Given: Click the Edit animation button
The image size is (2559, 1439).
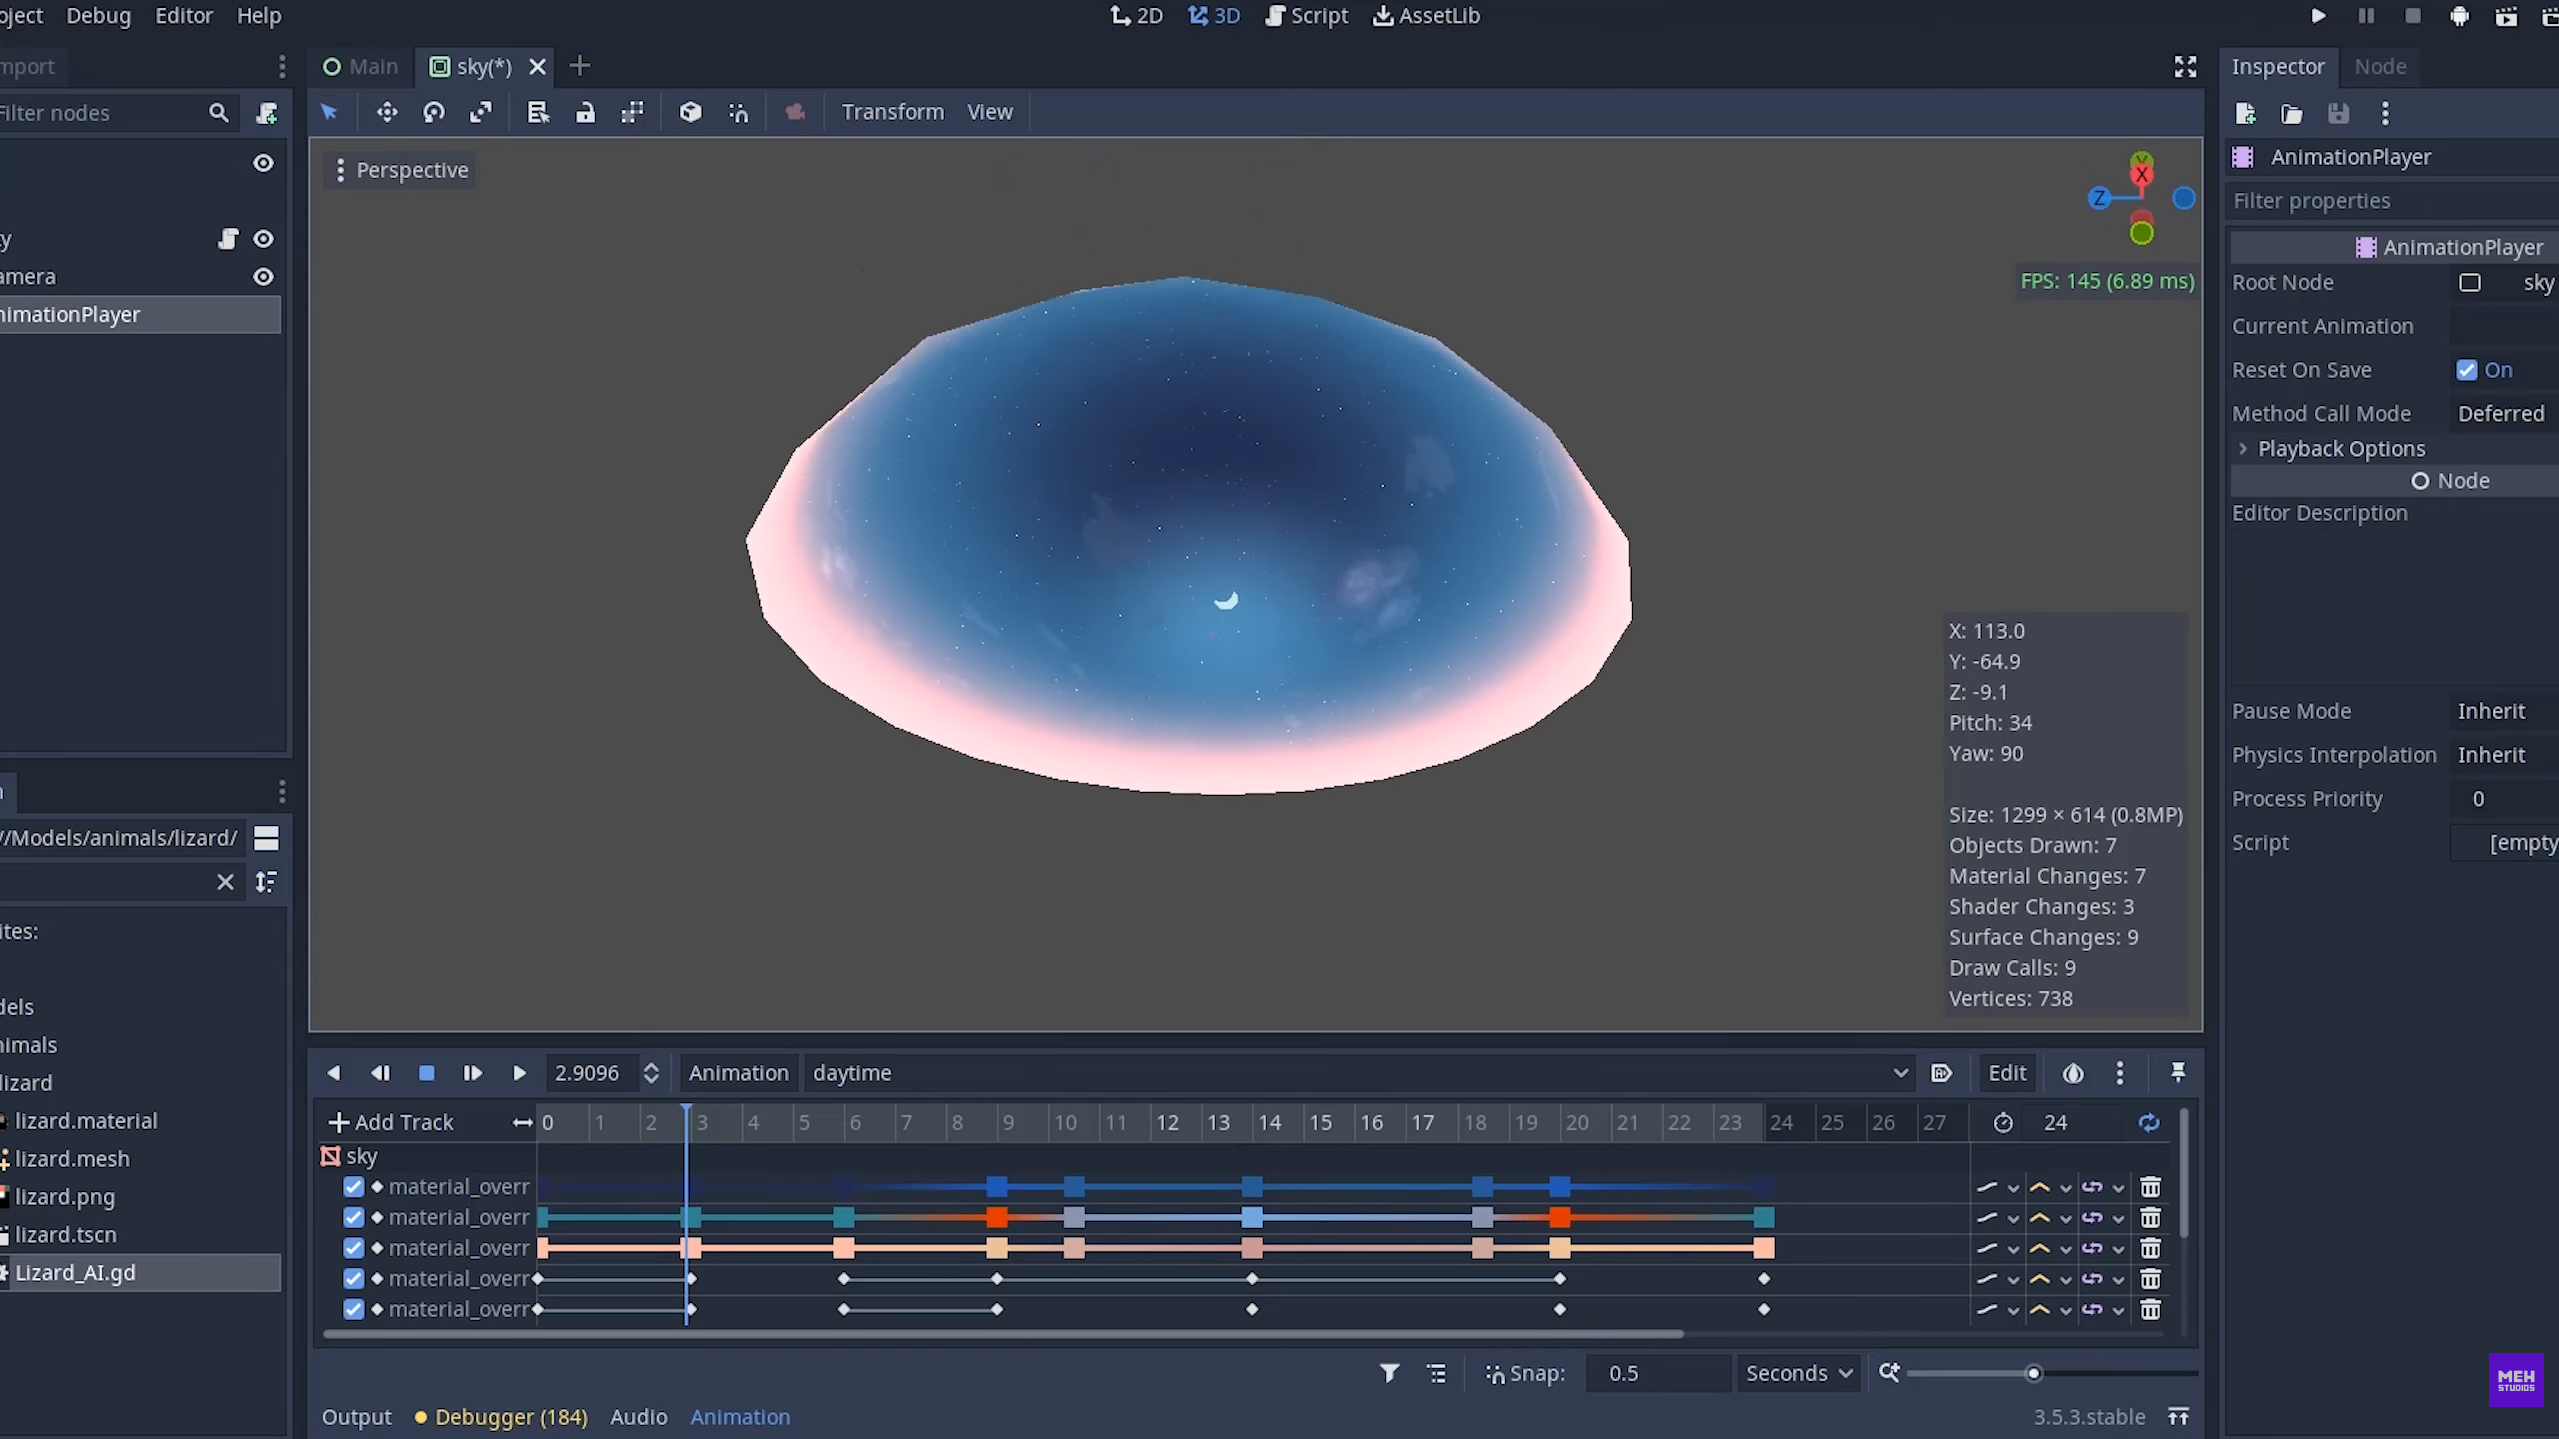Looking at the screenshot, I should 2006,1073.
